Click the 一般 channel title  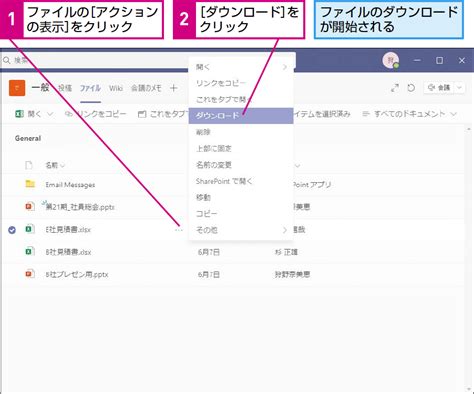pos(40,88)
